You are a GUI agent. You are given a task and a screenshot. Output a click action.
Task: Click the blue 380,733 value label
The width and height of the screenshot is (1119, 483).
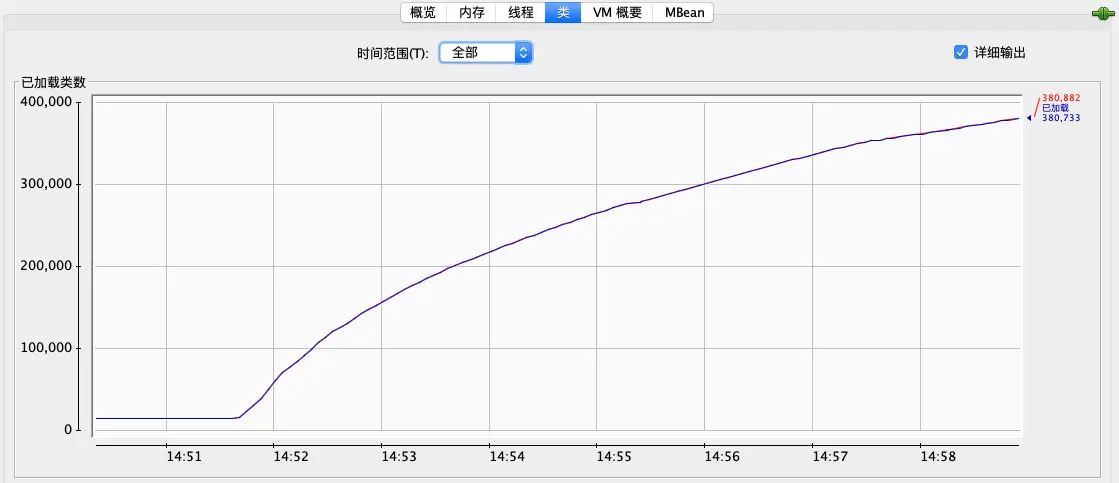1061,118
